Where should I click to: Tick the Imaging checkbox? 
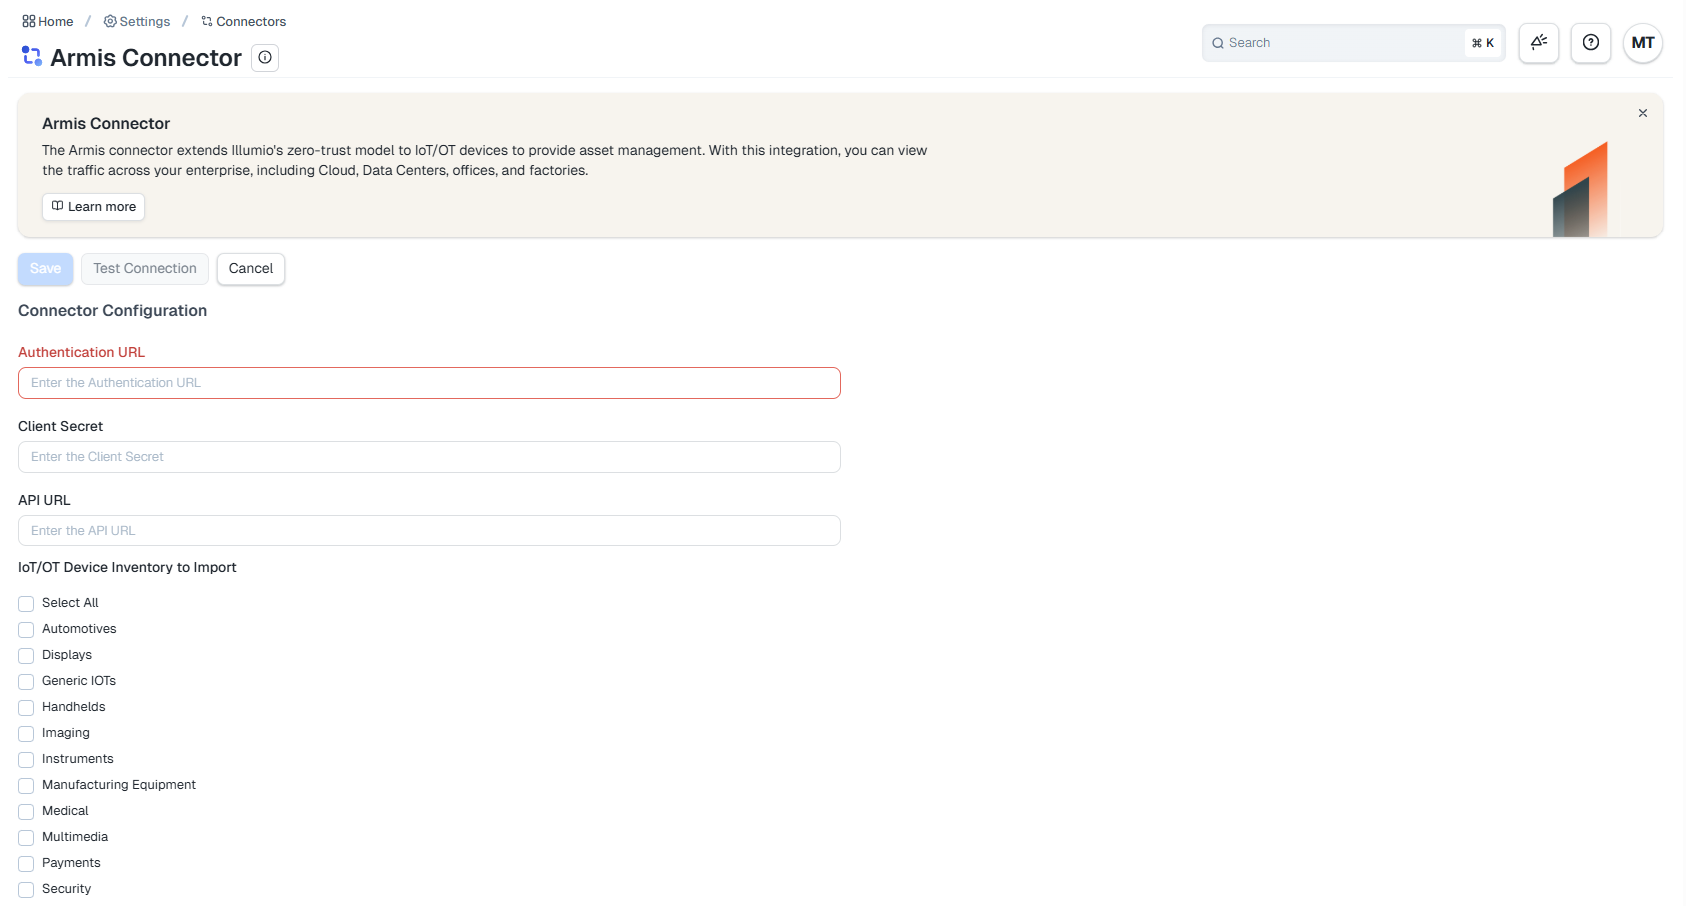(x=26, y=734)
